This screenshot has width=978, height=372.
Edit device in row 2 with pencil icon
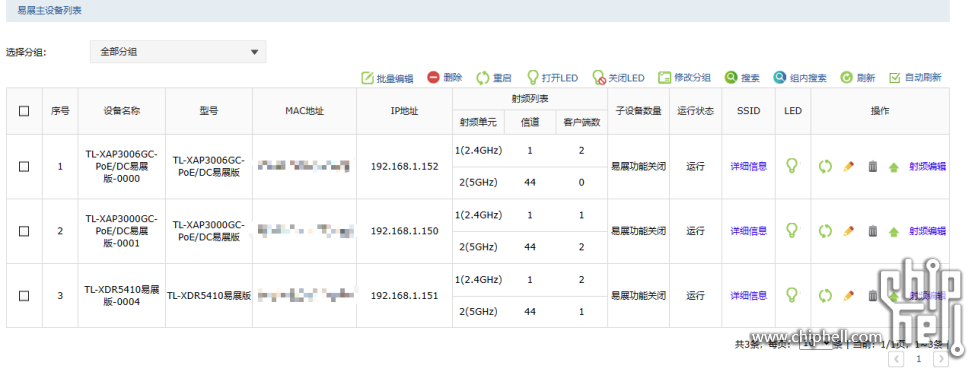coord(848,231)
